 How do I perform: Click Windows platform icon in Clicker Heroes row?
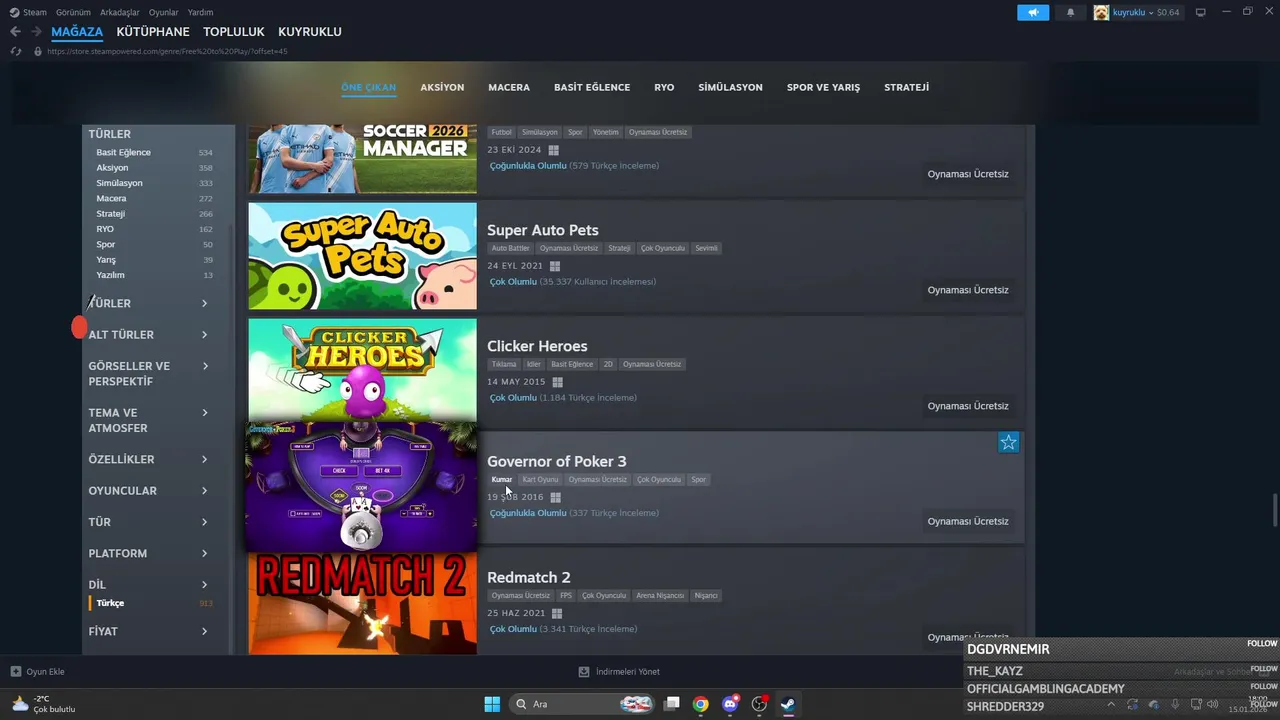click(x=557, y=382)
